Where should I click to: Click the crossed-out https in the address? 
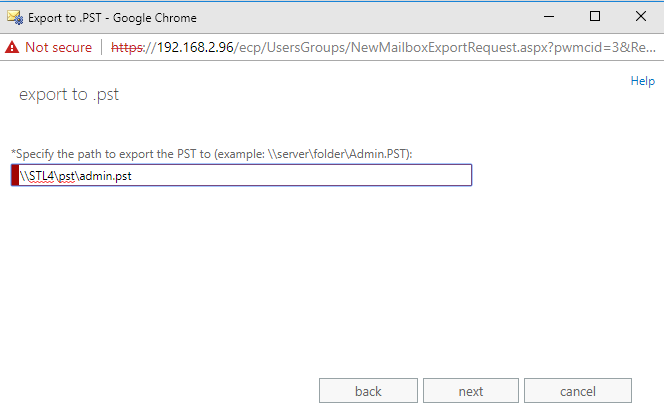pyautogui.click(x=127, y=47)
